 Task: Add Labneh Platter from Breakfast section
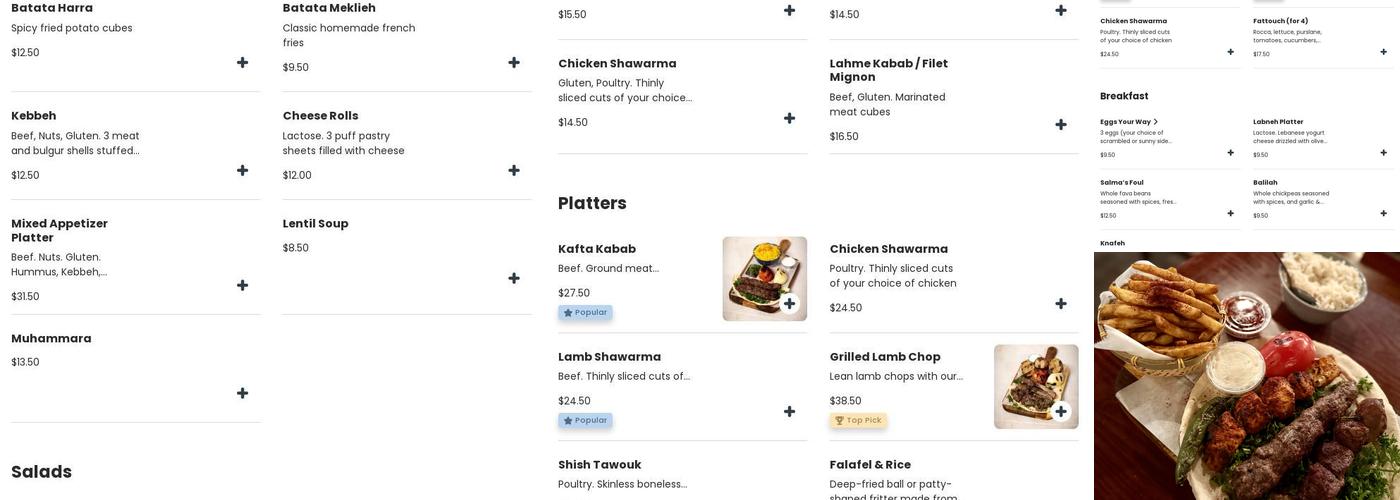coord(1384,153)
